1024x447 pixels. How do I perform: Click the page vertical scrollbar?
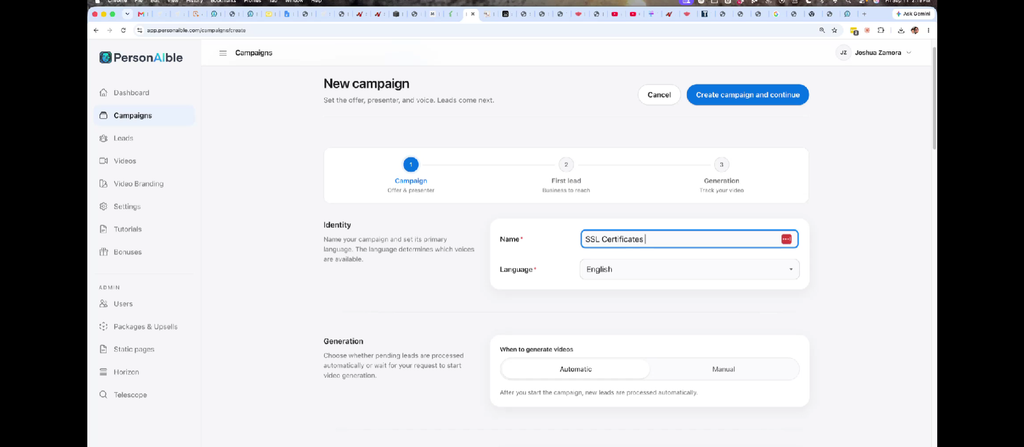coord(934,98)
